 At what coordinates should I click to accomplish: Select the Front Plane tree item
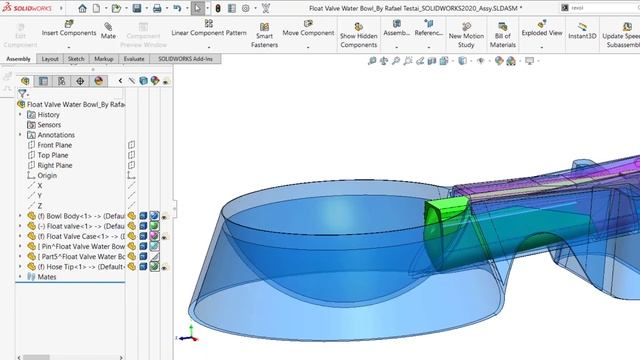click(x=55, y=145)
